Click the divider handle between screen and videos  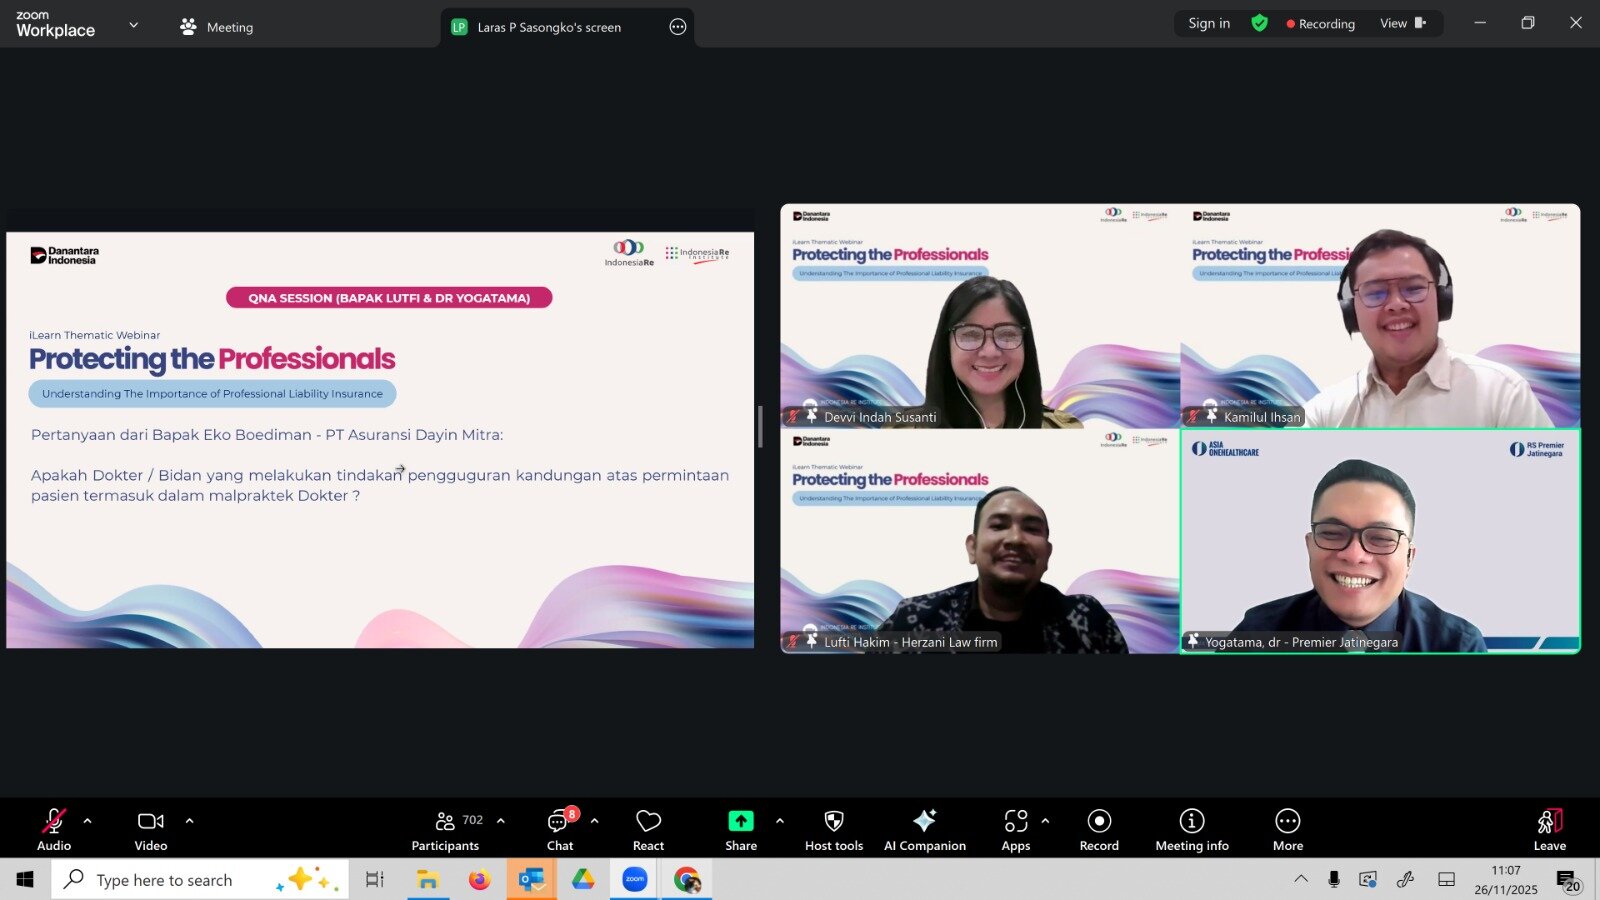coord(760,427)
